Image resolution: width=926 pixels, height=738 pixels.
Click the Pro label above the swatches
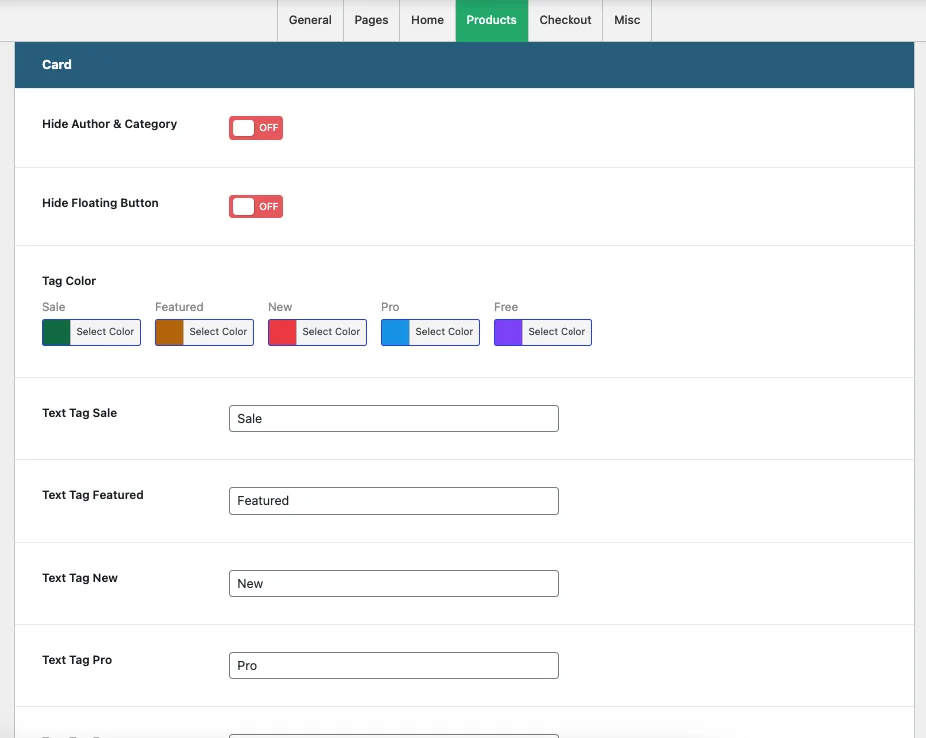(390, 307)
